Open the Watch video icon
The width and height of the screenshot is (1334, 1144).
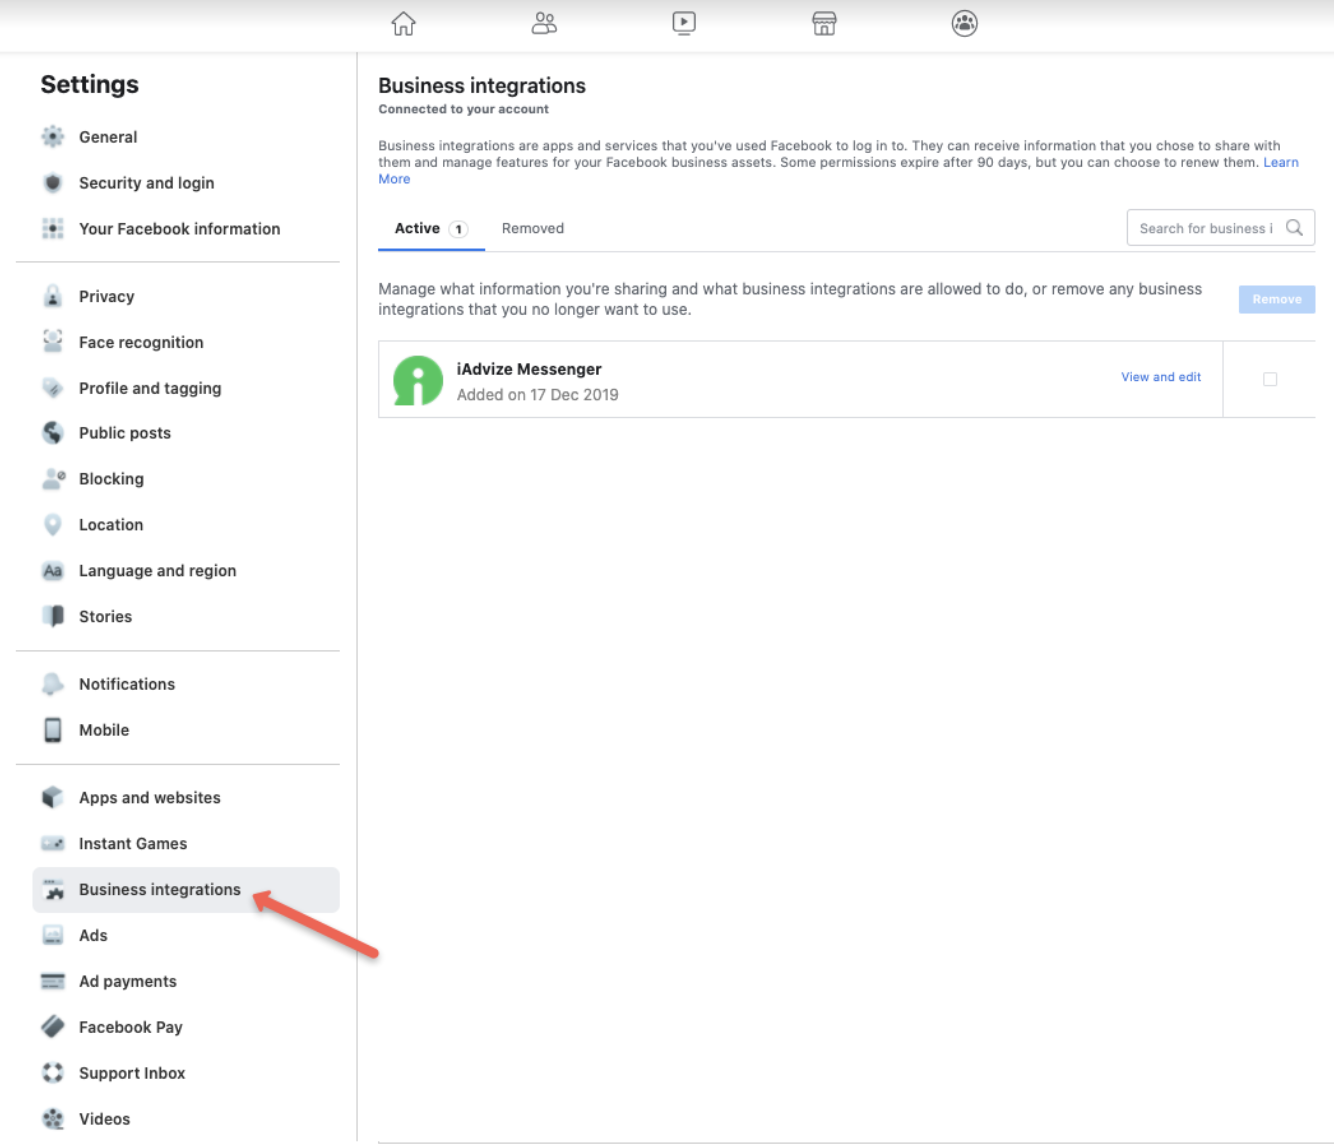[x=684, y=23]
